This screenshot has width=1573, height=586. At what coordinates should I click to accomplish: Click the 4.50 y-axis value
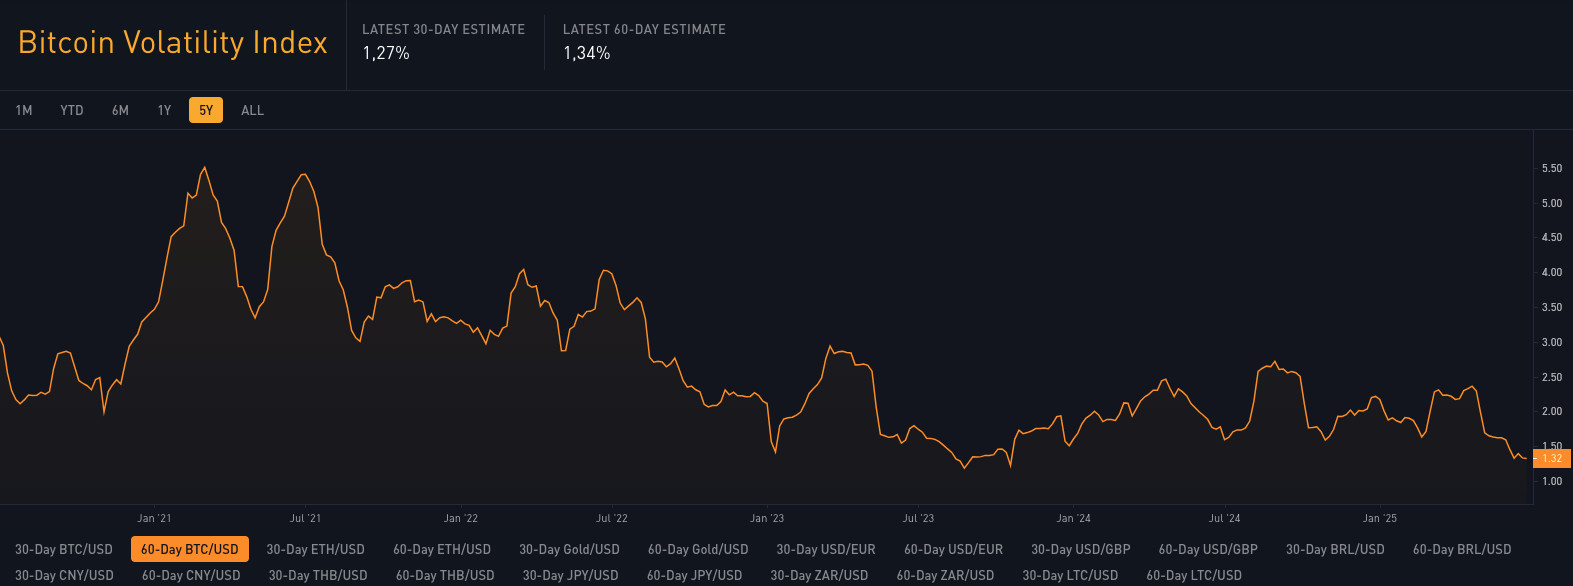[1552, 238]
